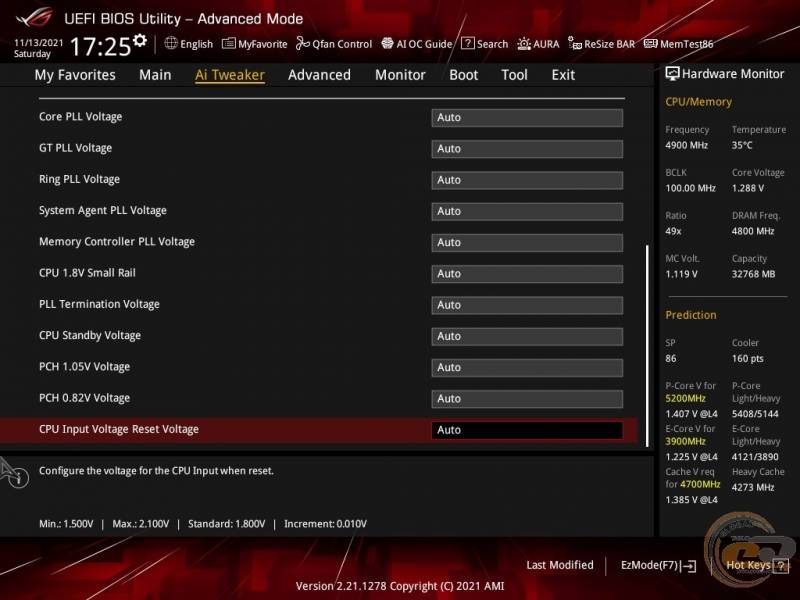Select the PCH 0.82V Voltage label
The image size is (800, 600).
coord(84,398)
